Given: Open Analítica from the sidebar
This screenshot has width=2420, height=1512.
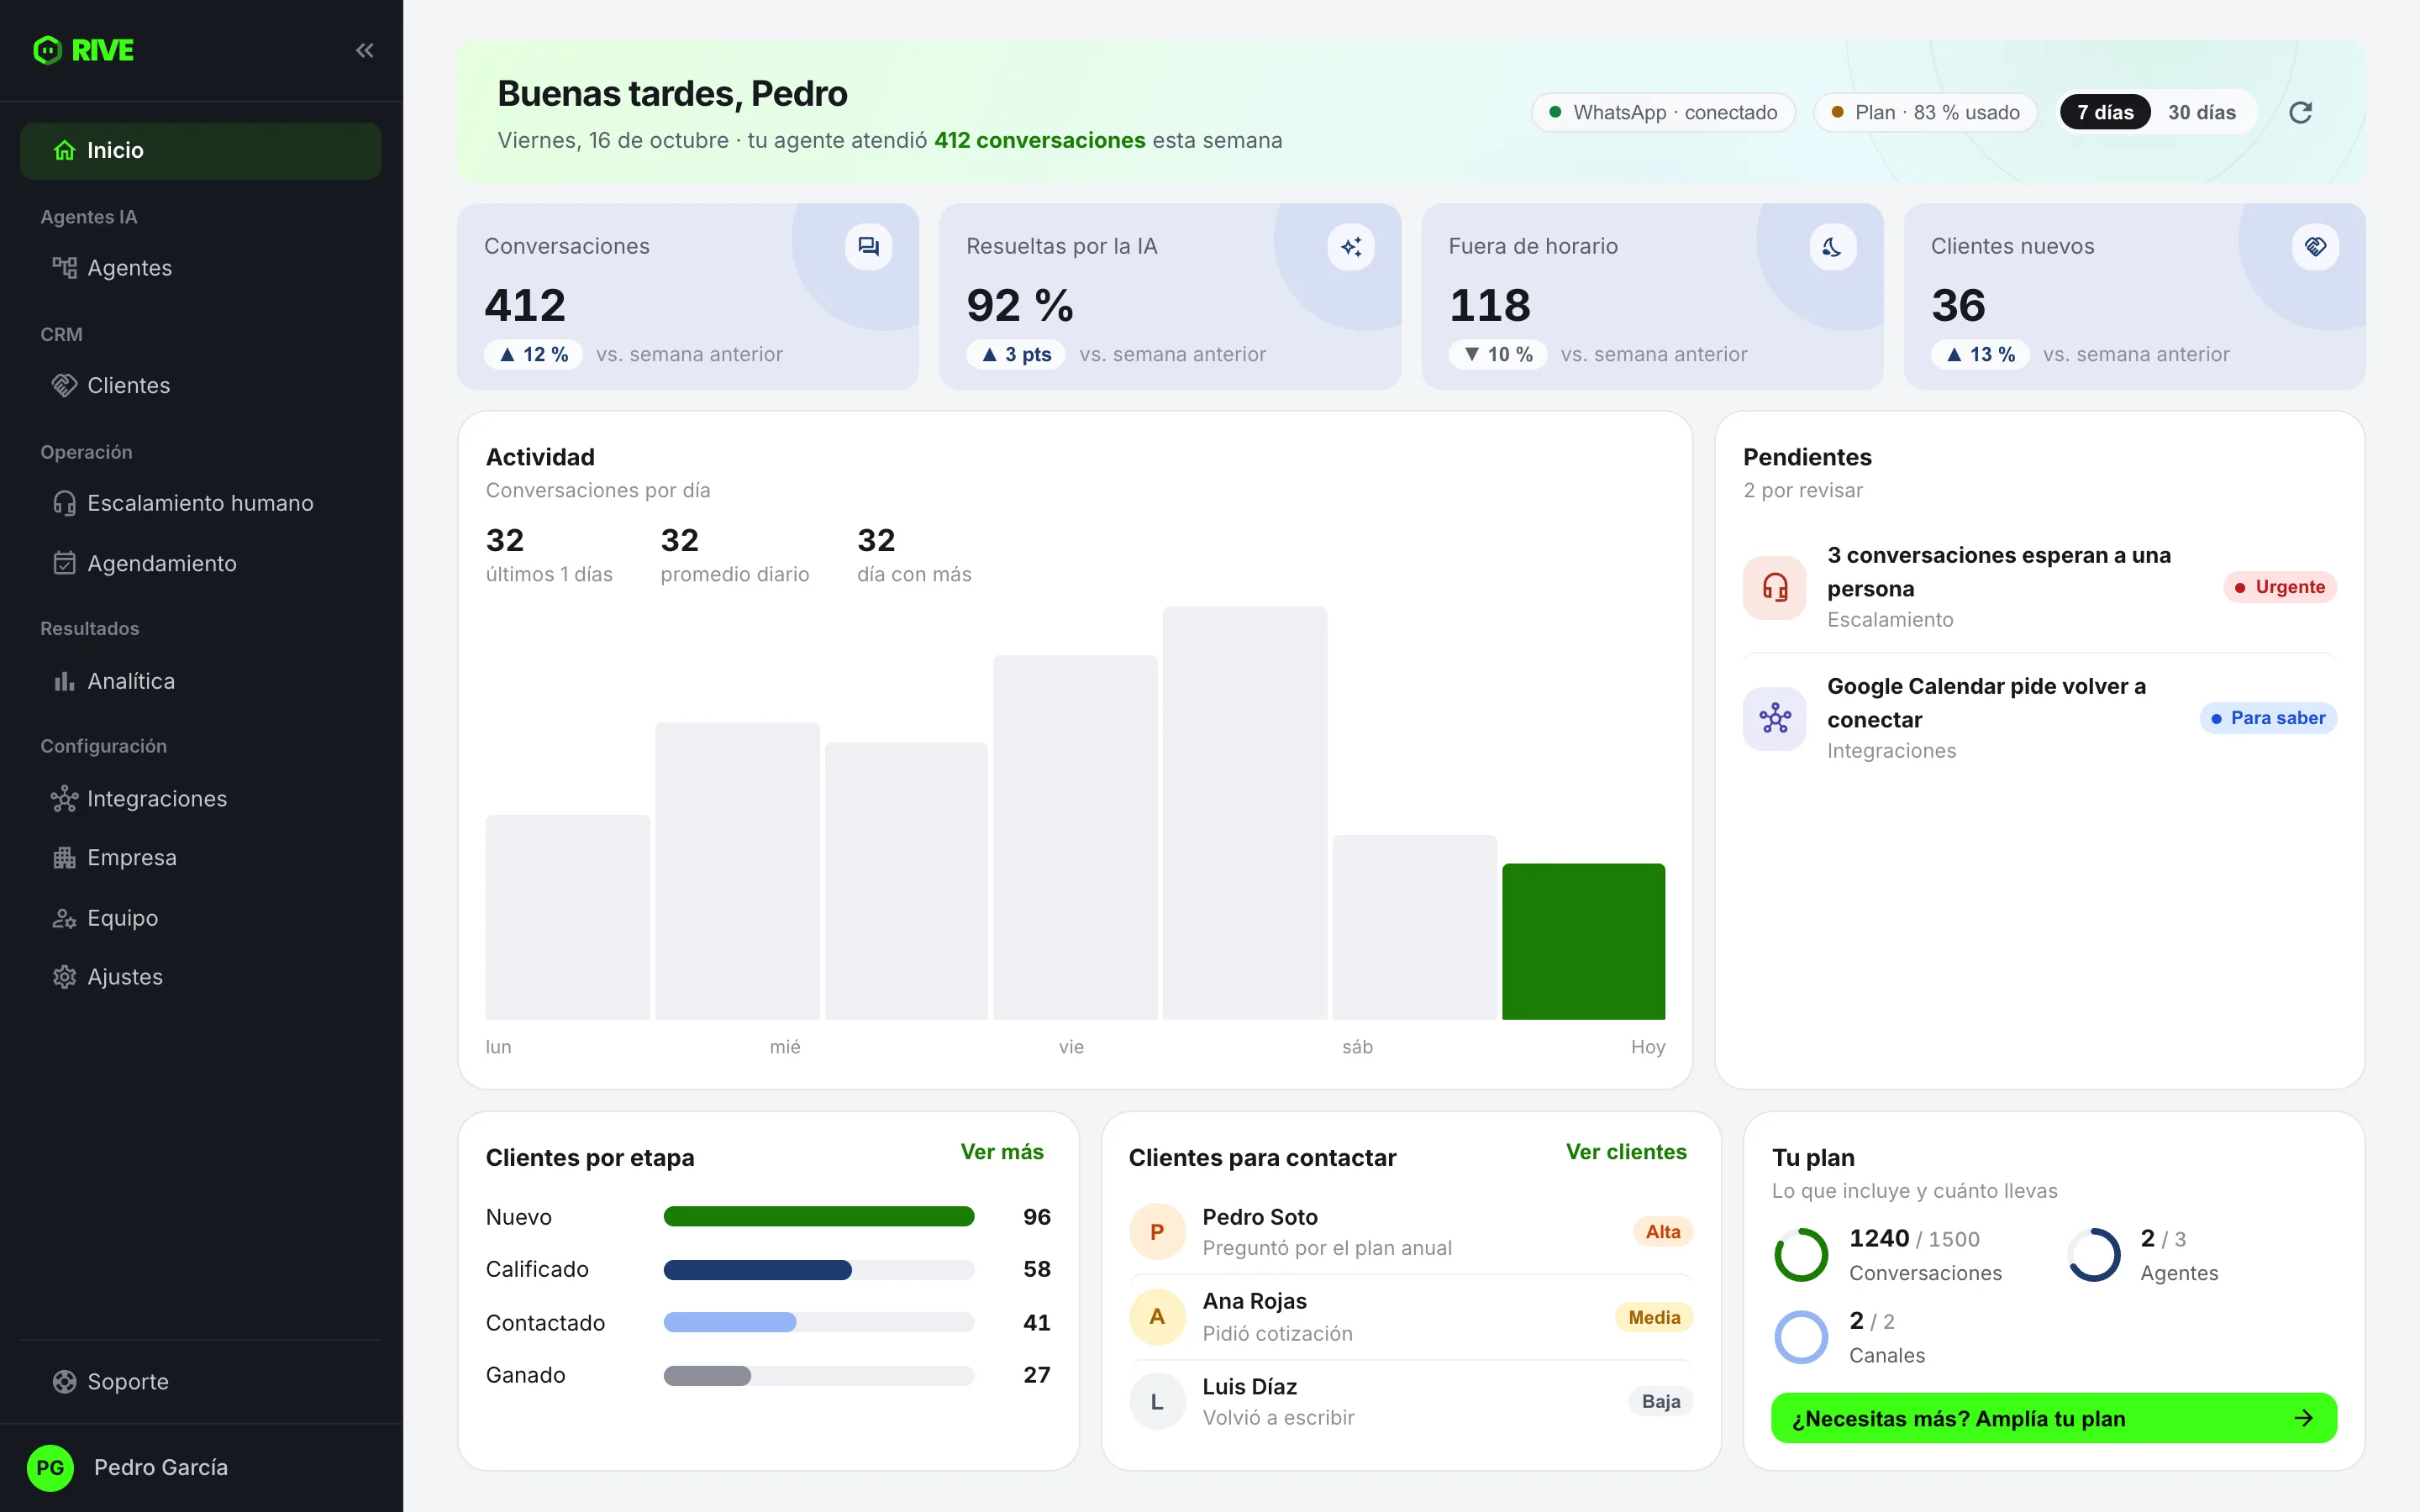Looking at the screenshot, I should pos(200,681).
